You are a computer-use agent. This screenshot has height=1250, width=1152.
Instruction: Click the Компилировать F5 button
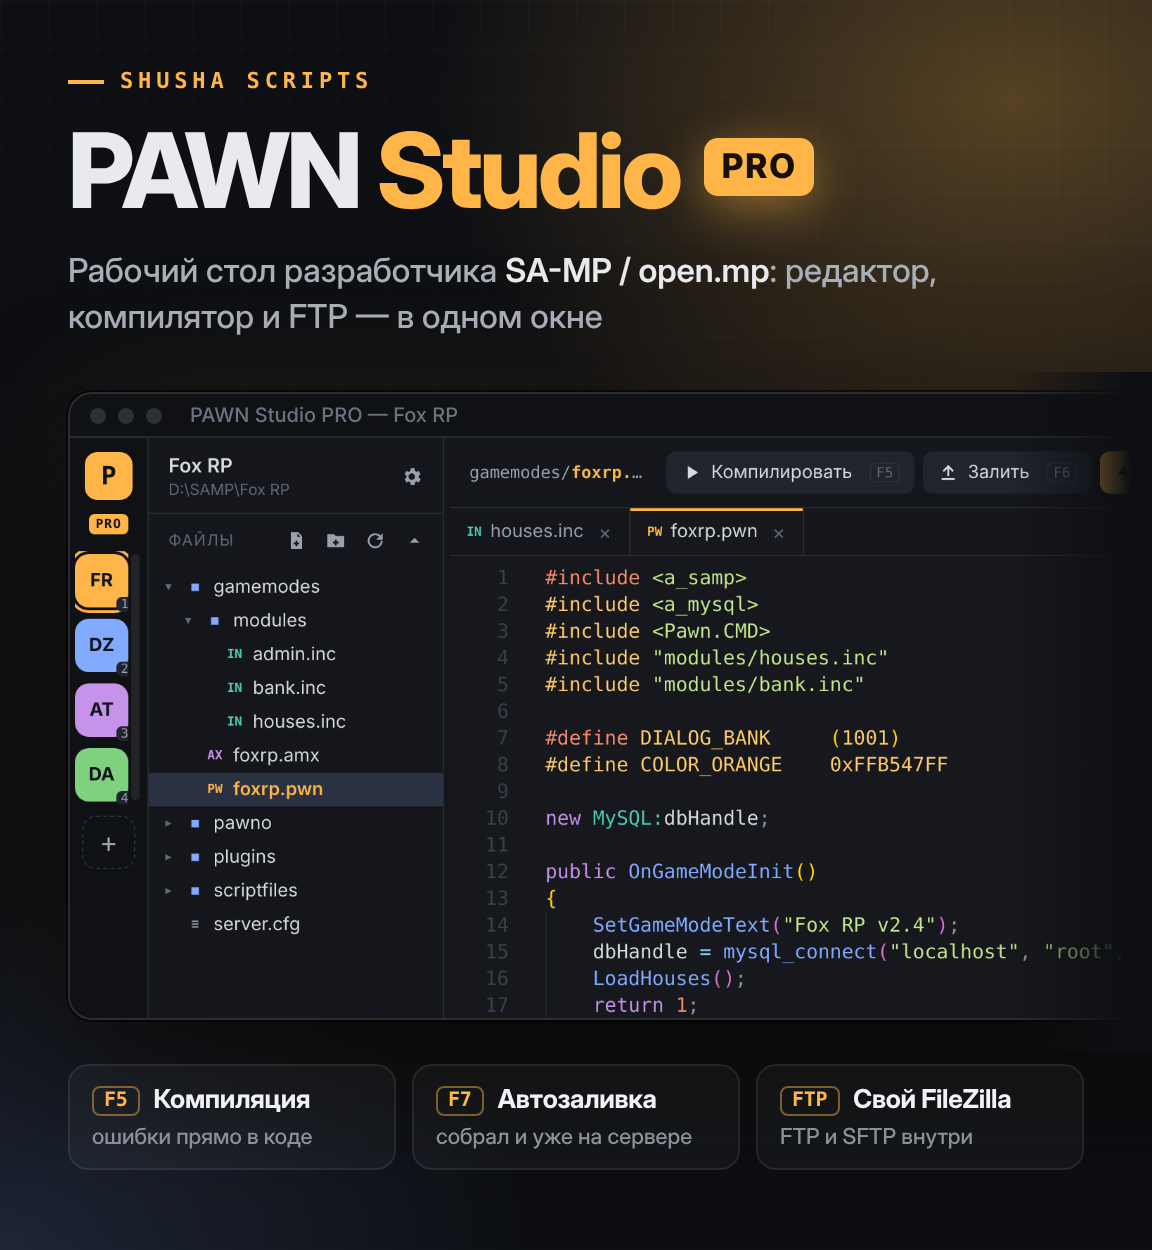(790, 472)
